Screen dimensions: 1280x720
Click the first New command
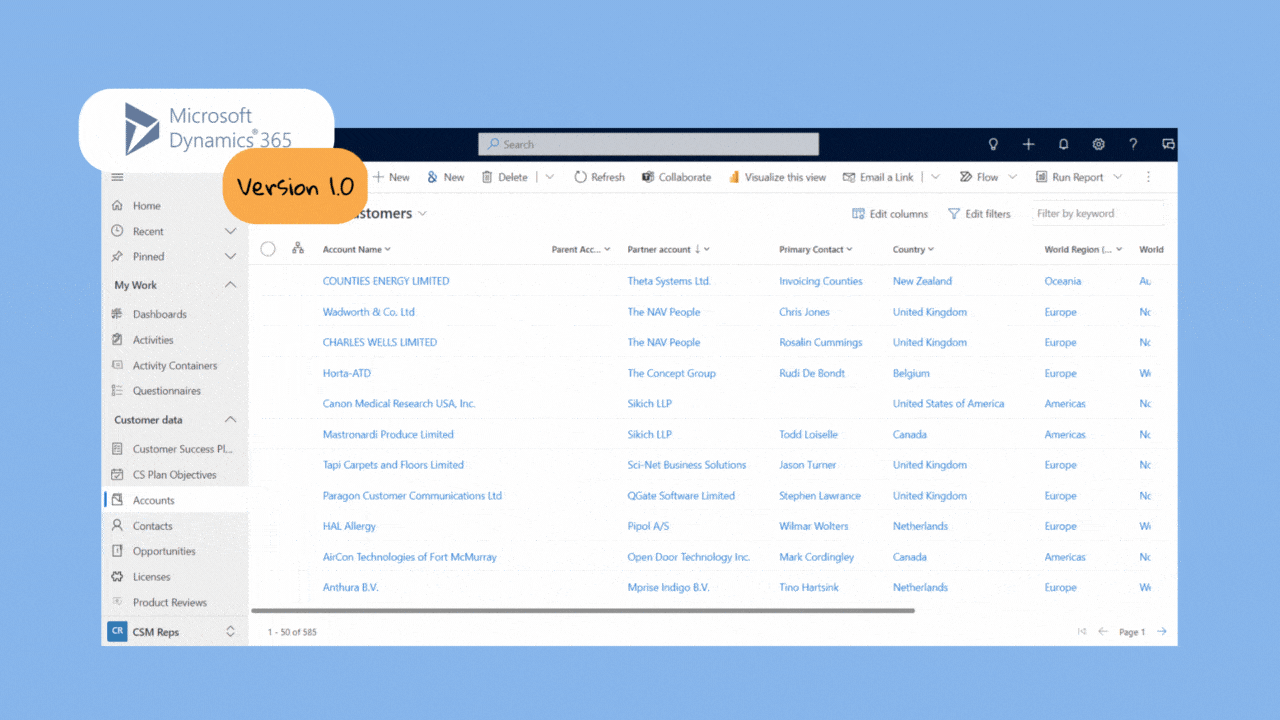pos(391,177)
